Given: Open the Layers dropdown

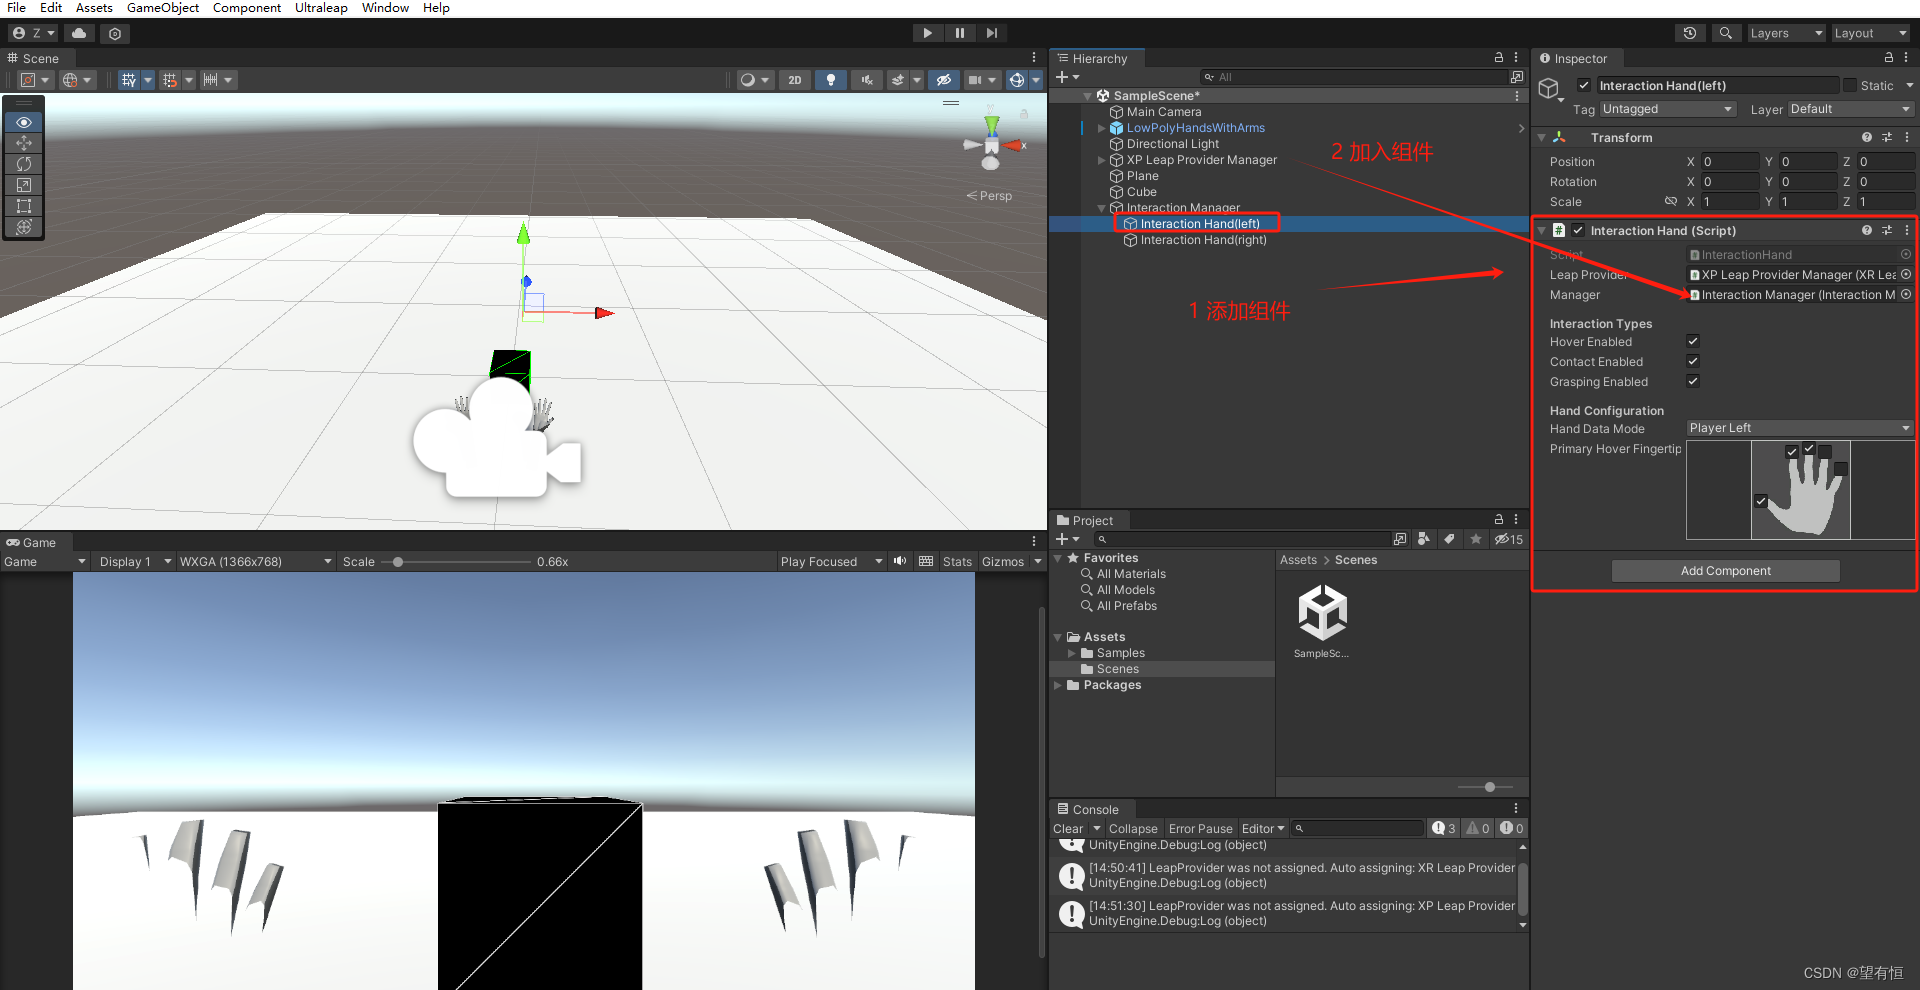Looking at the screenshot, I should point(1786,33).
